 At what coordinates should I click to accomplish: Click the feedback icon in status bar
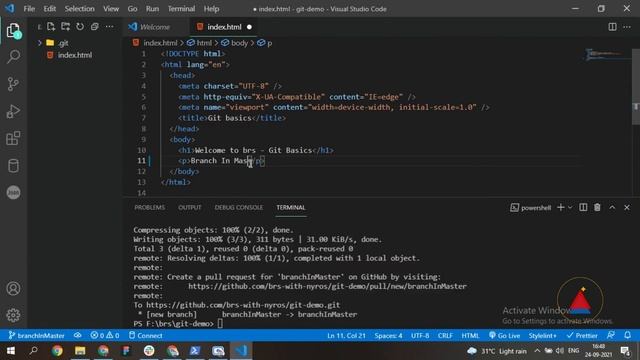click(x=611, y=335)
